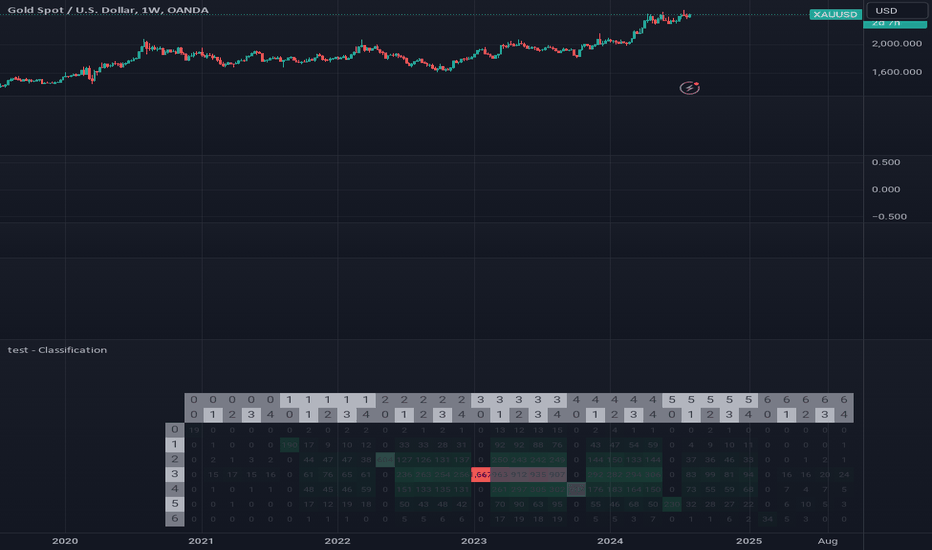Image resolution: width=932 pixels, height=550 pixels.
Task: Click the 306 table cell
Action: coord(653,474)
